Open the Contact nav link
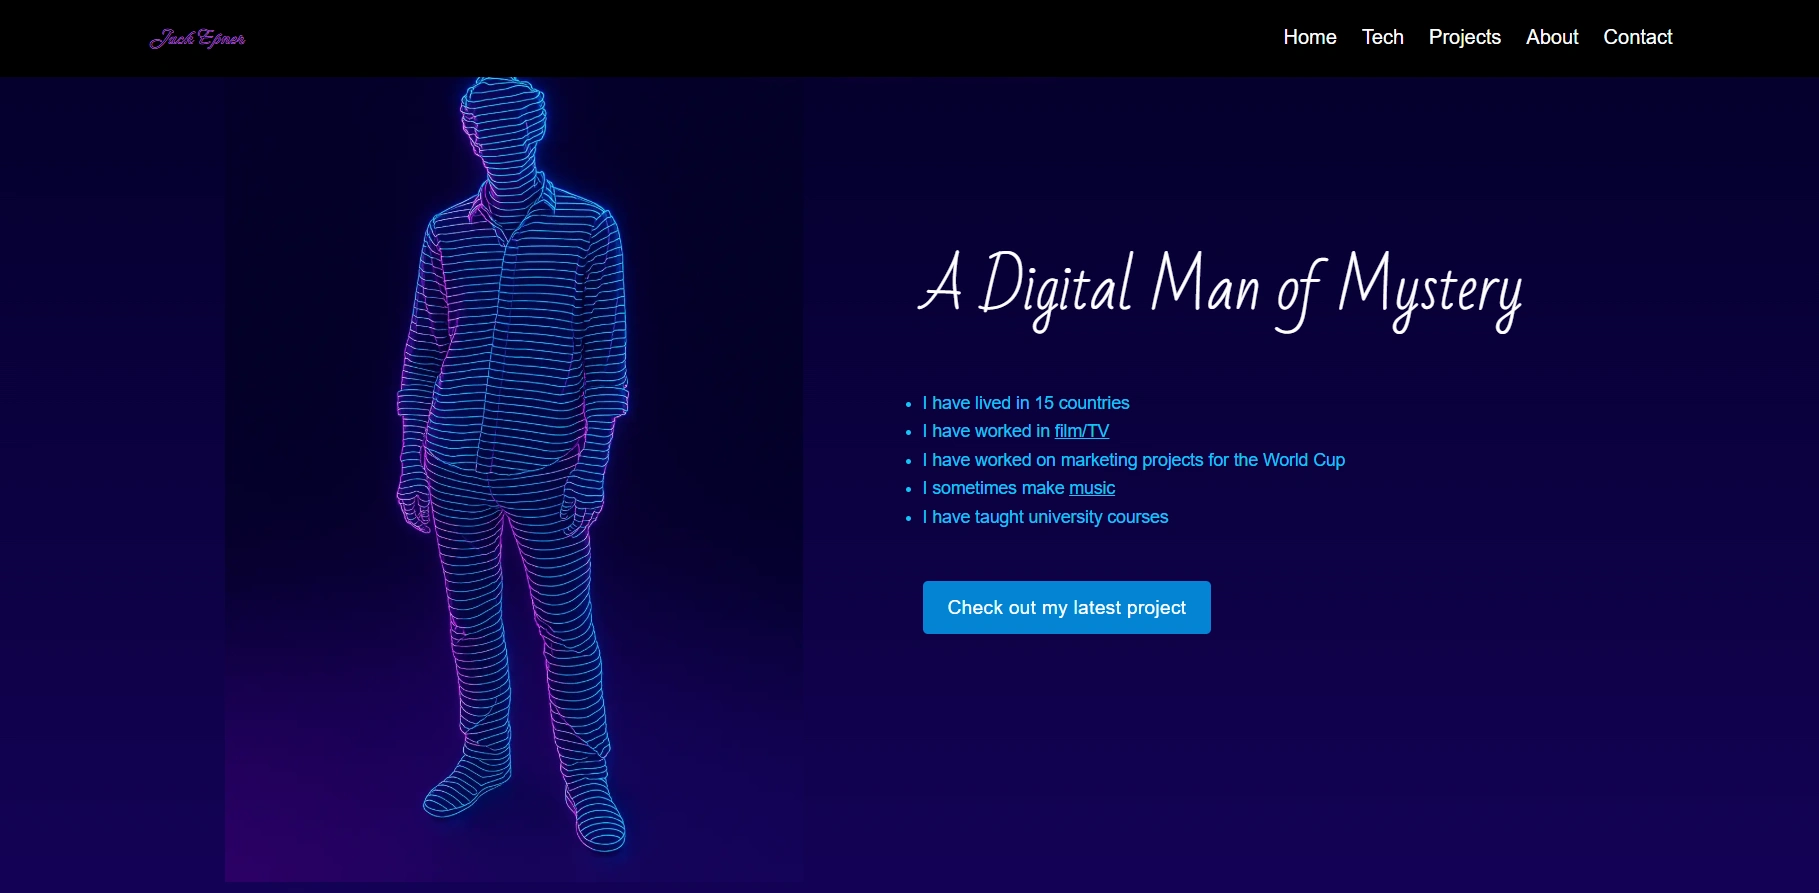 coord(1638,37)
